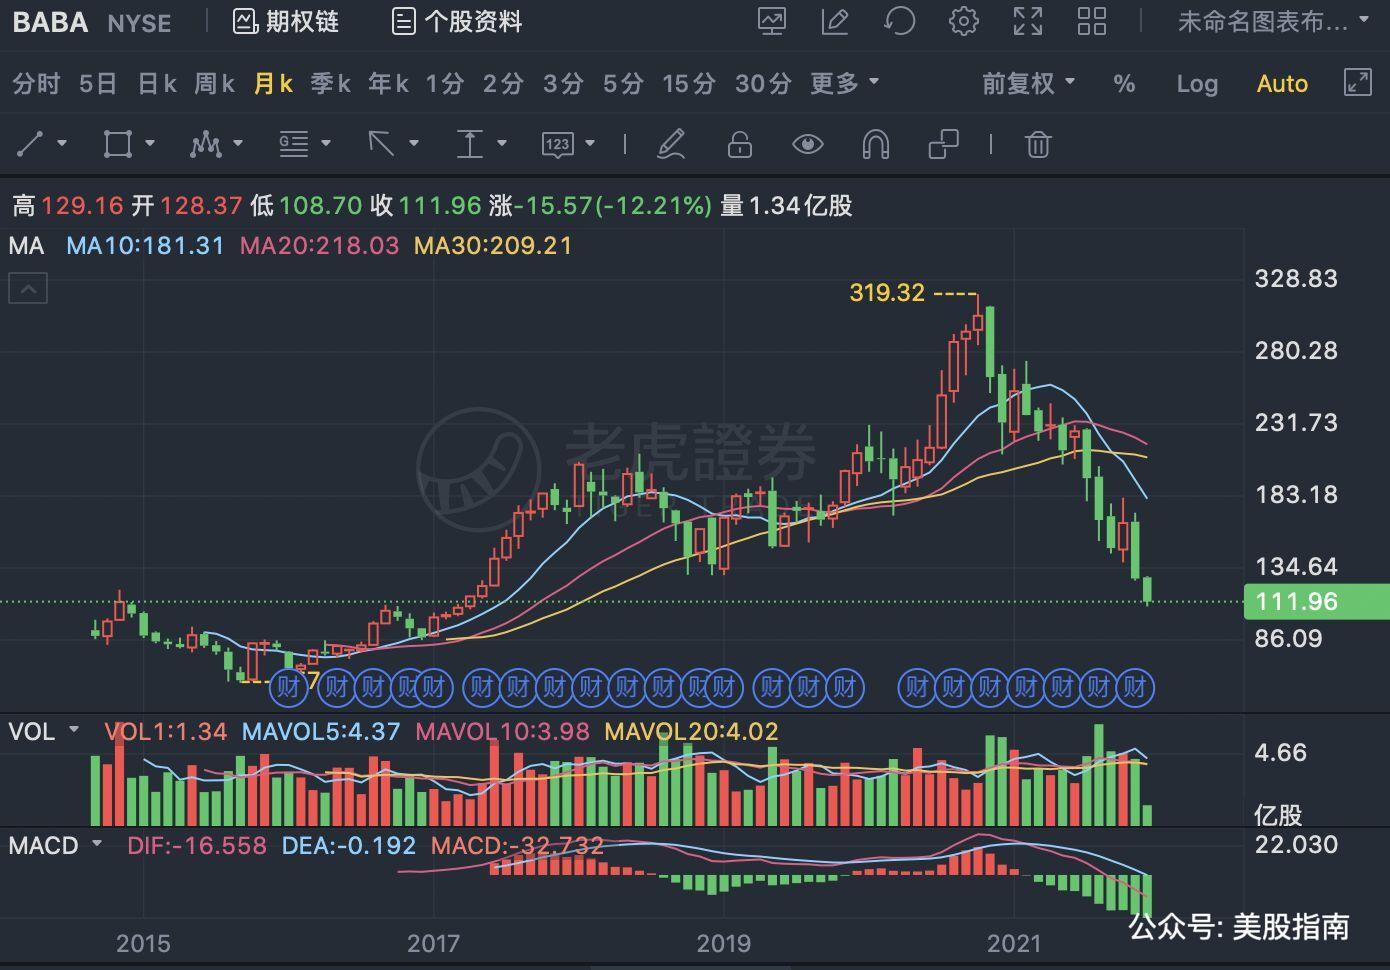The width and height of the screenshot is (1390, 970).
Task: Open the MACD indicator dropdown
Action: tap(97, 845)
